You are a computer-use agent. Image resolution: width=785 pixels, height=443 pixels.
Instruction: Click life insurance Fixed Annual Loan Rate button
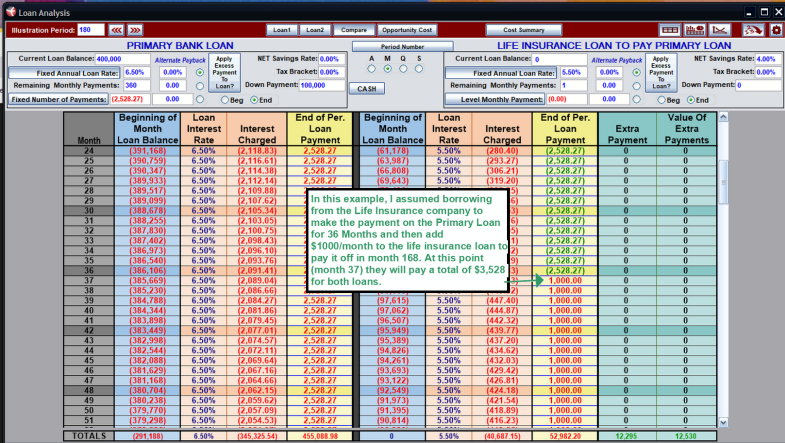501,73
